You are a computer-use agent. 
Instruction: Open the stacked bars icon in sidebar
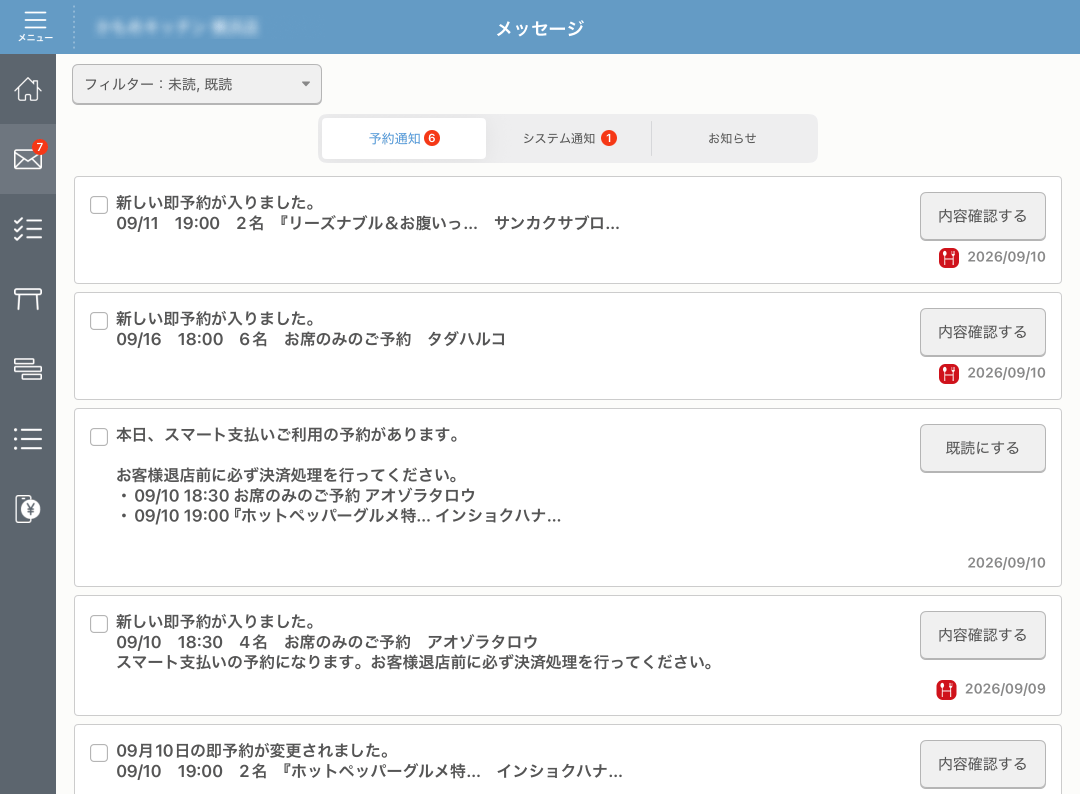(28, 369)
